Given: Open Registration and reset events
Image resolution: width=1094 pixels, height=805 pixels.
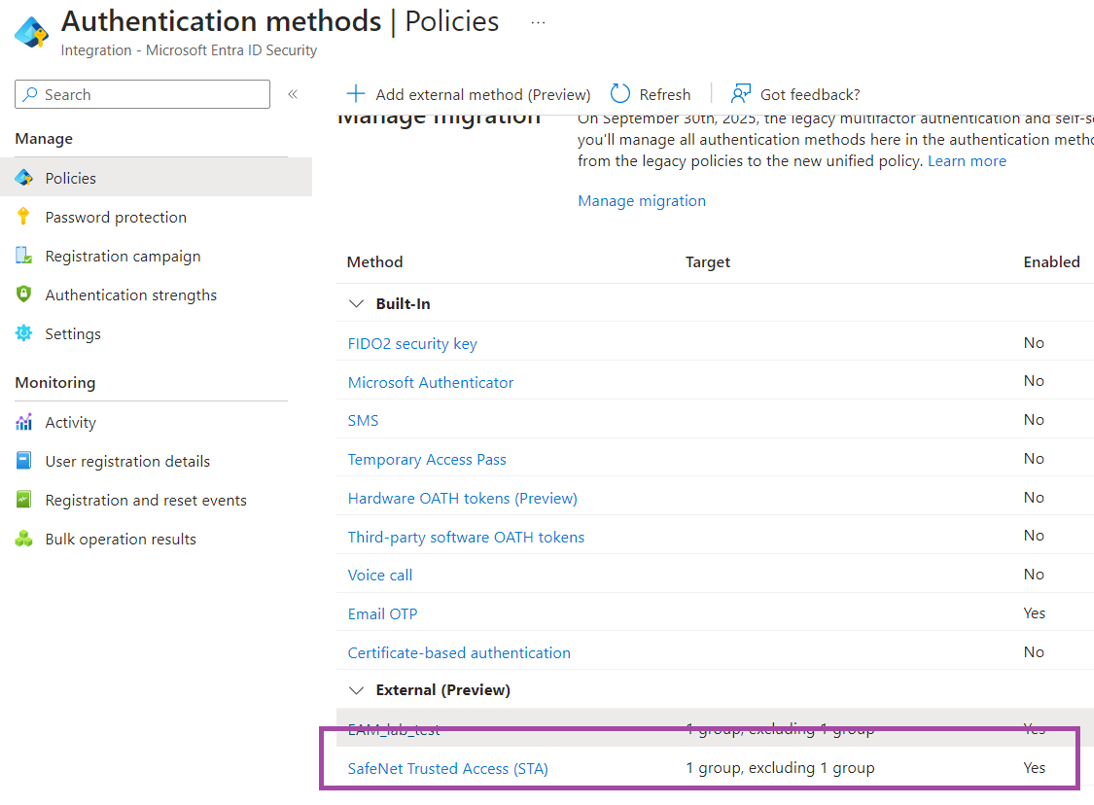Looking at the screenshot, I should 145,500.
